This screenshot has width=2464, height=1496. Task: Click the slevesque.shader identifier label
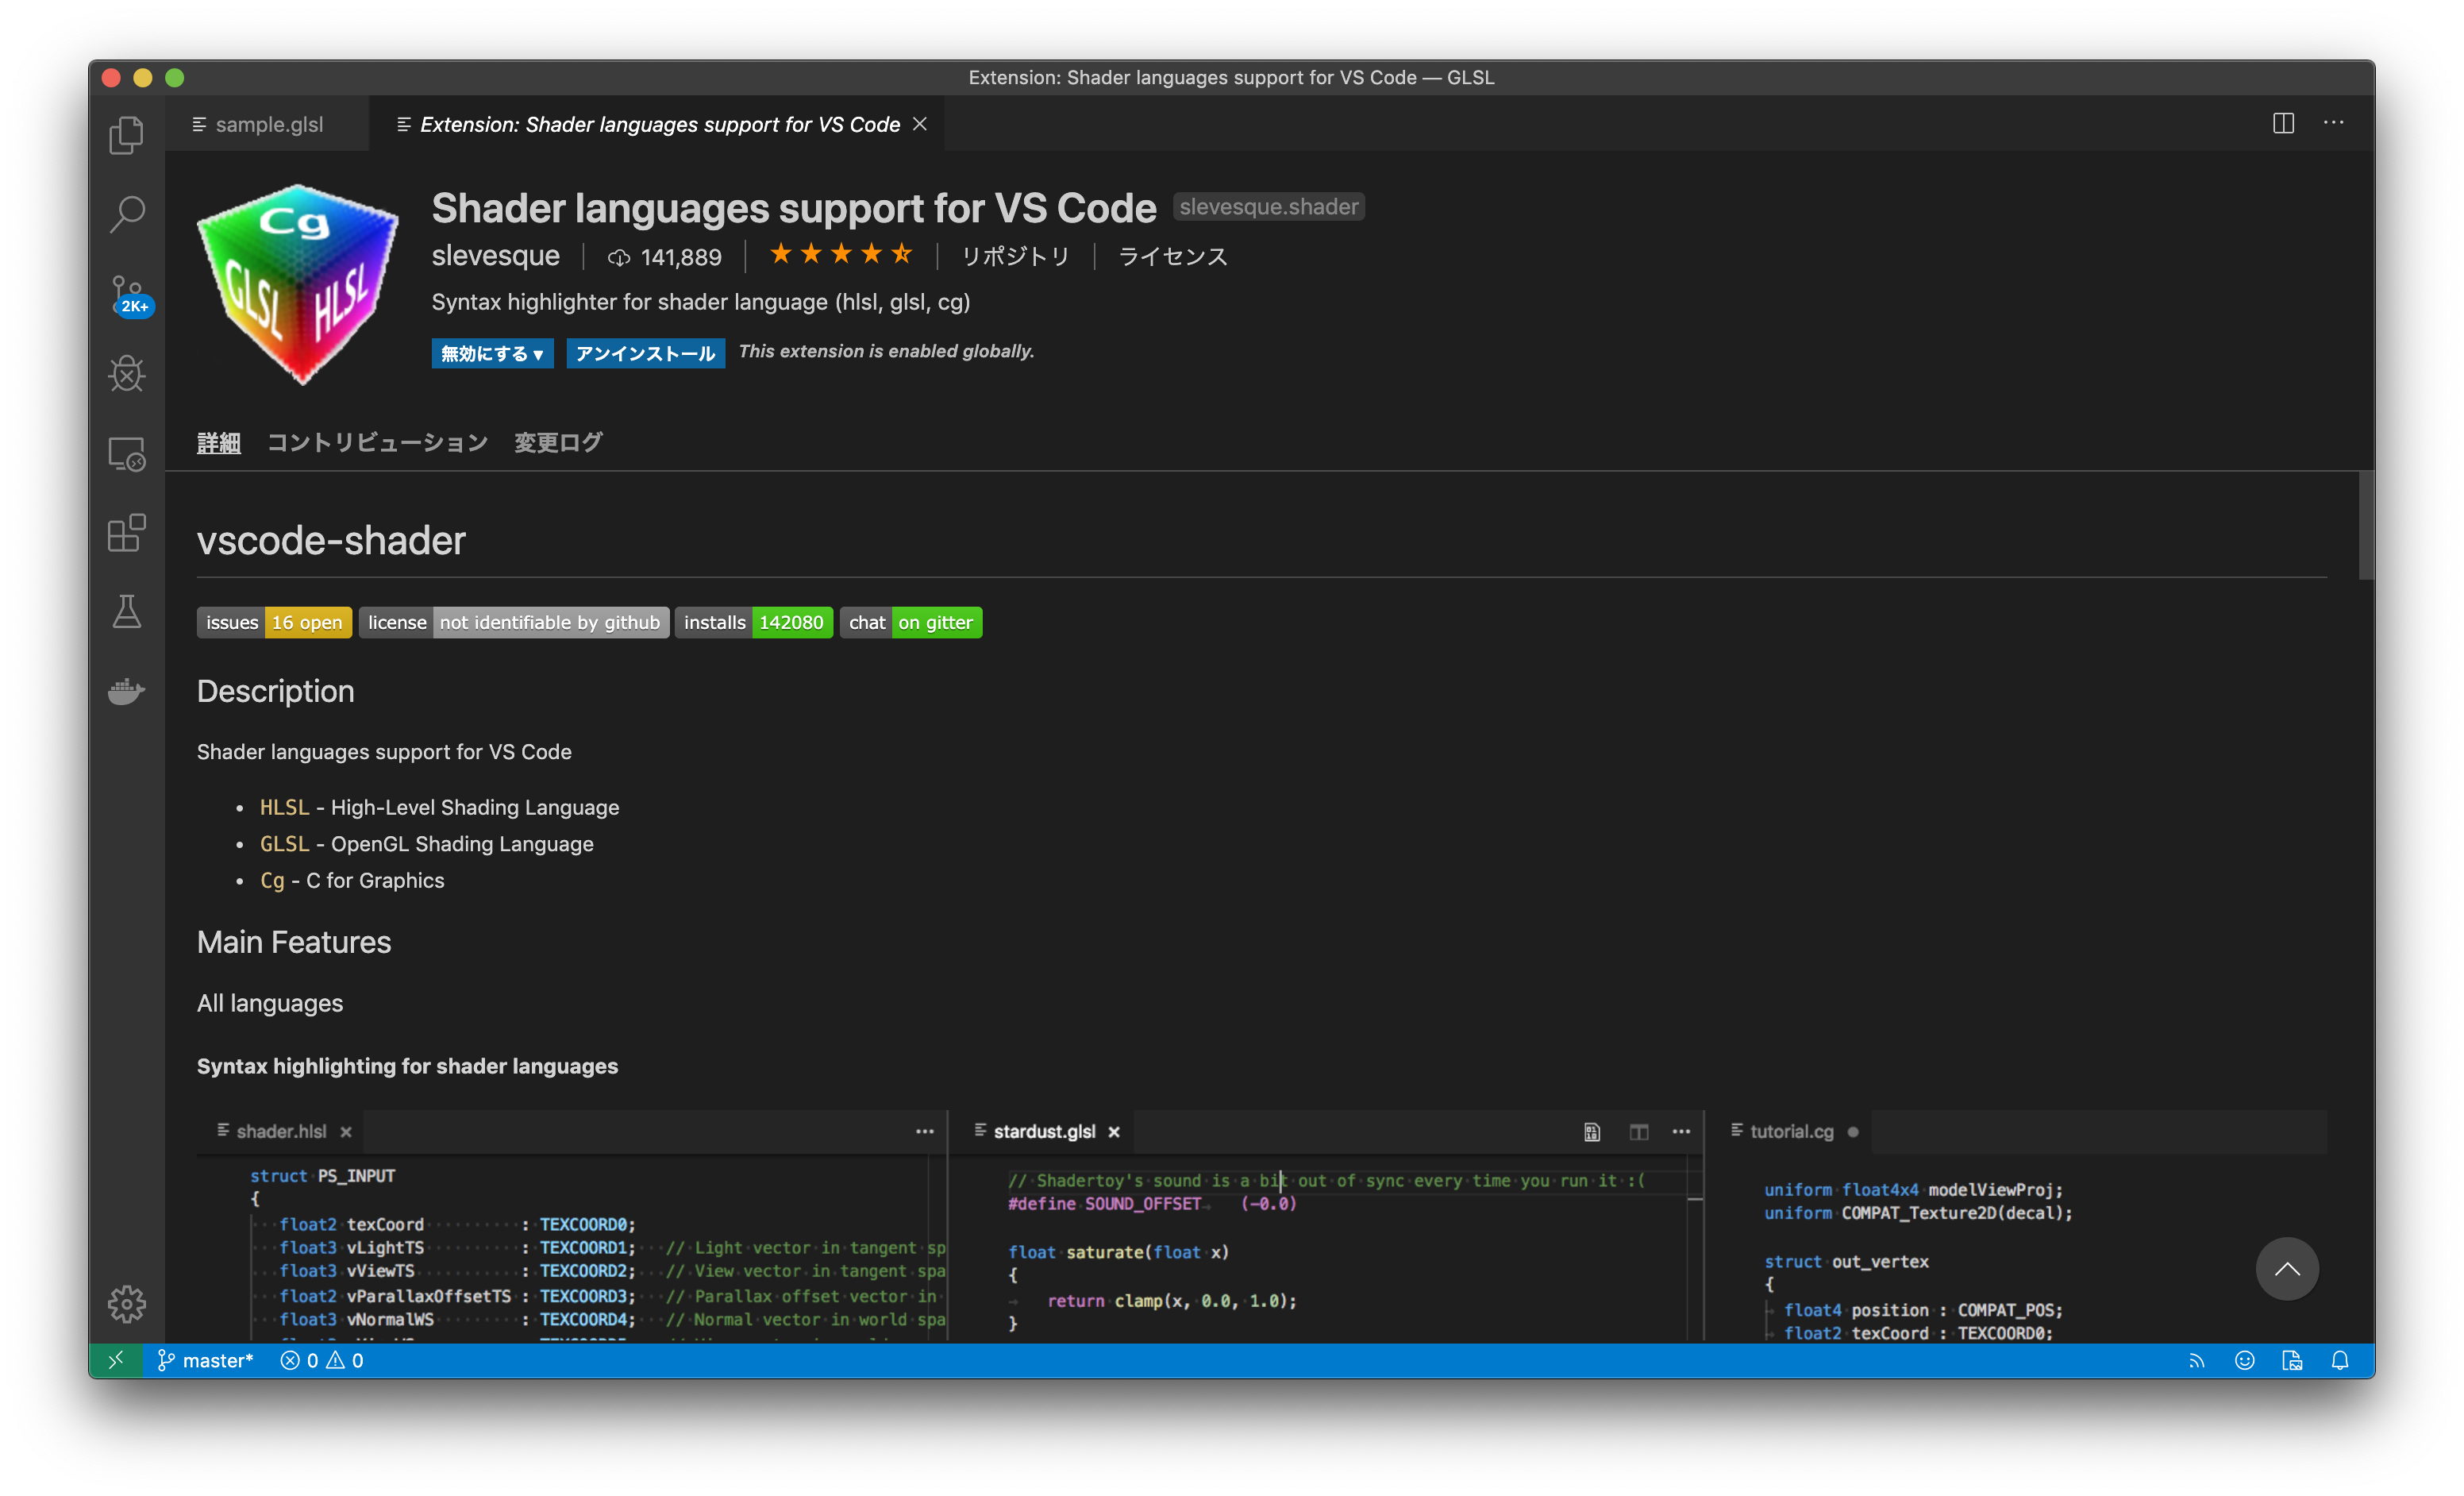pyautogui.click(x=1268, y=207)
